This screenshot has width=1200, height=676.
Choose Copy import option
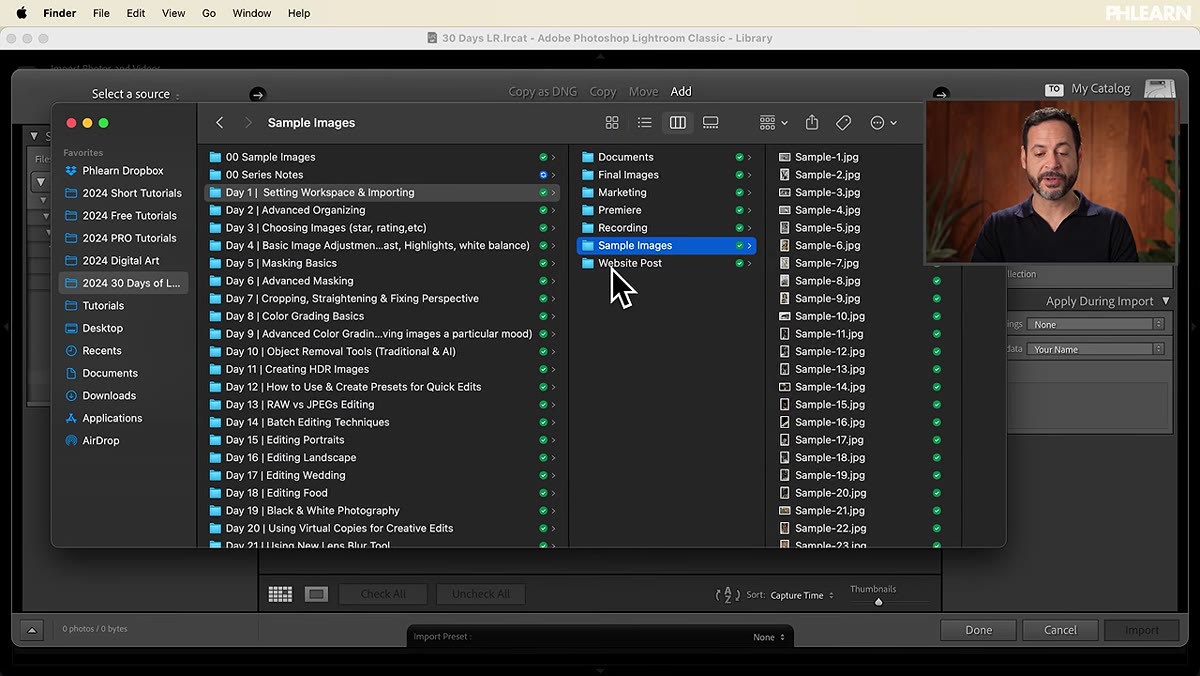603,91
